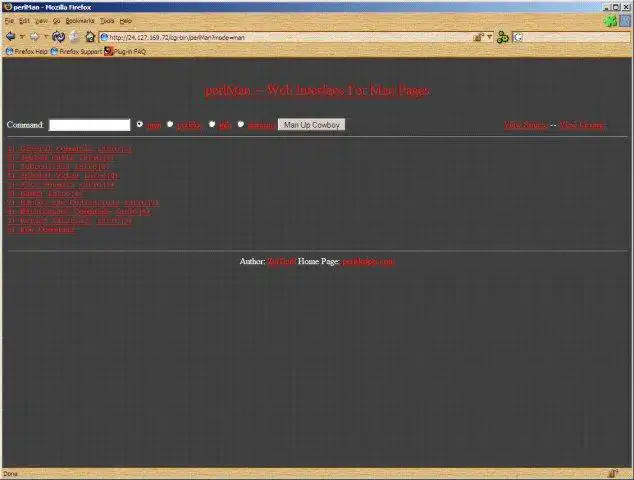Click the Done status bar text
Image resolution: width=634 pixels, height=480 pixels.
tap(11, 474)
